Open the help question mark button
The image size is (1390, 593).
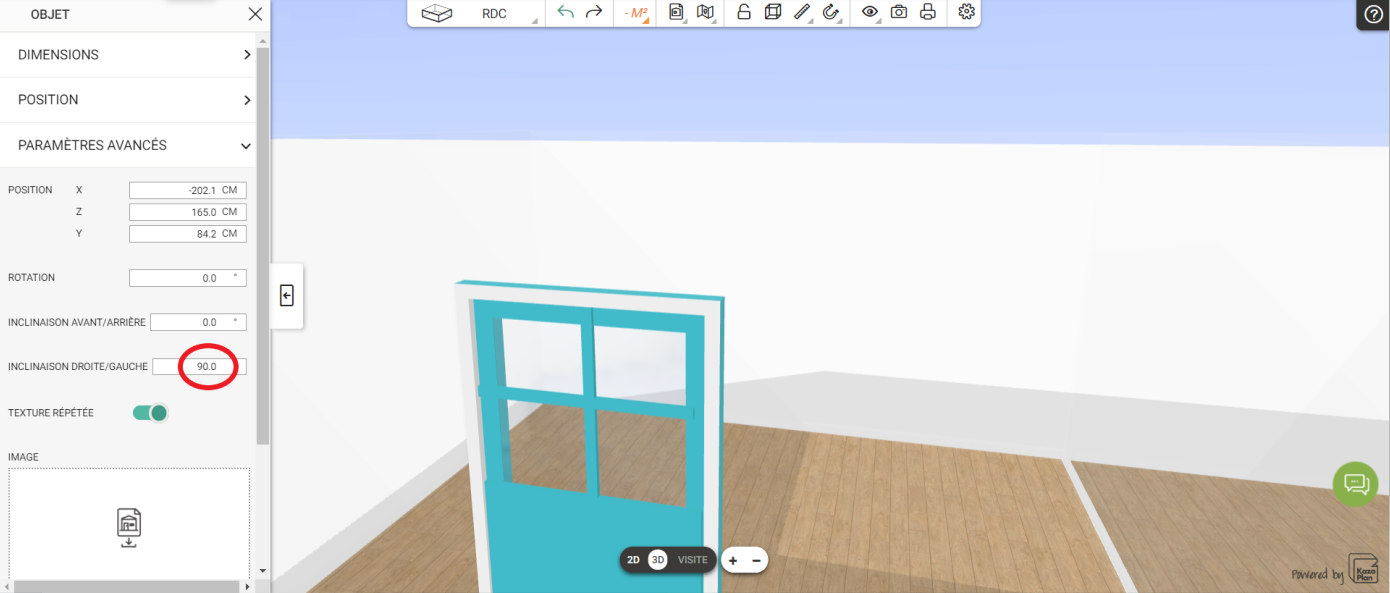click(1374, 14)
